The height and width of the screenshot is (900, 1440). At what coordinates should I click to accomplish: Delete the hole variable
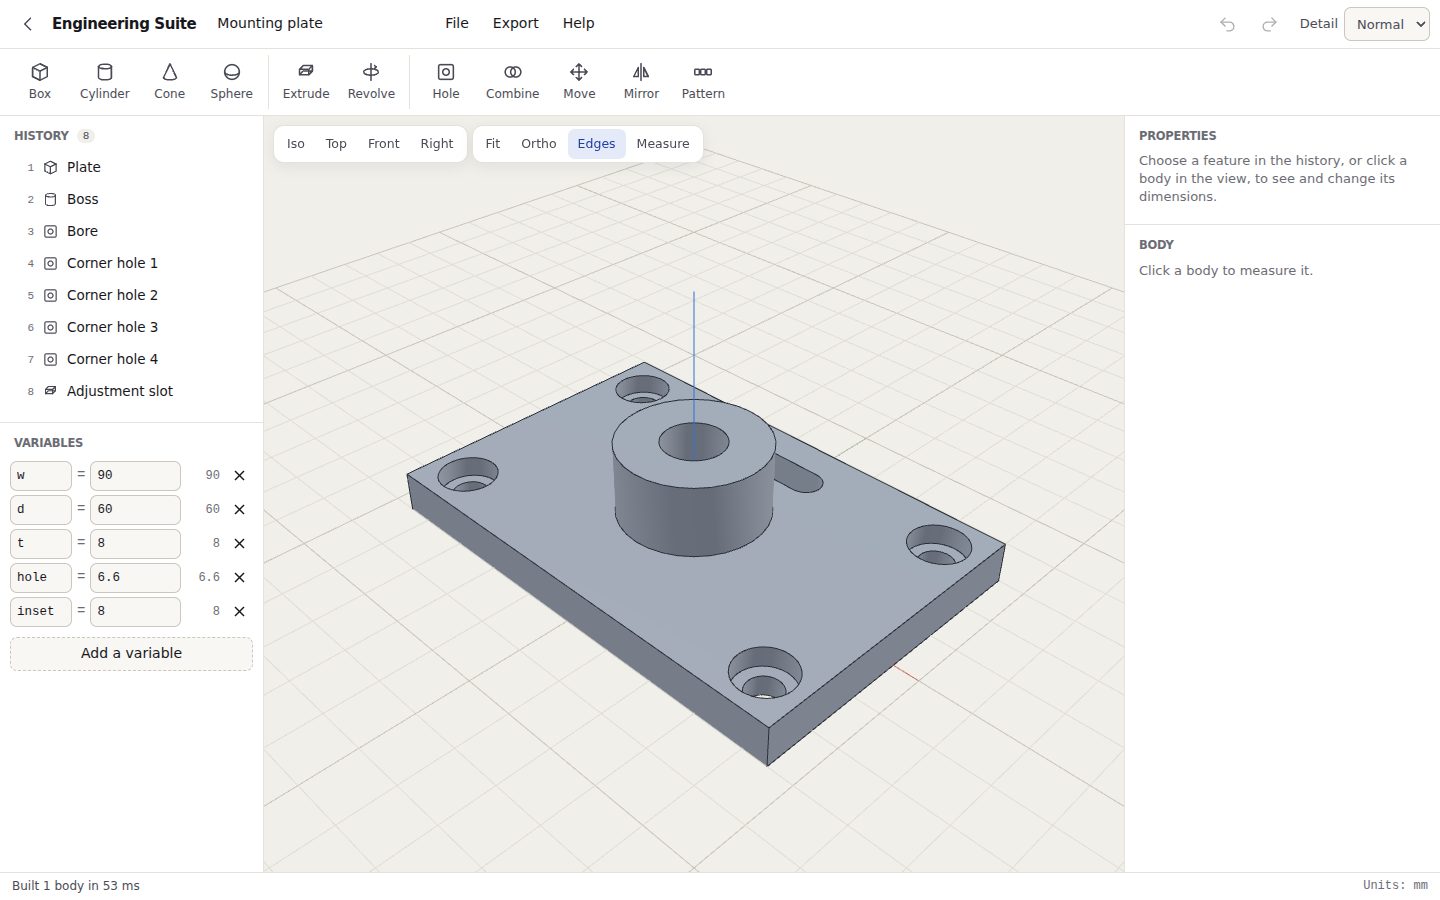(239, 578)
